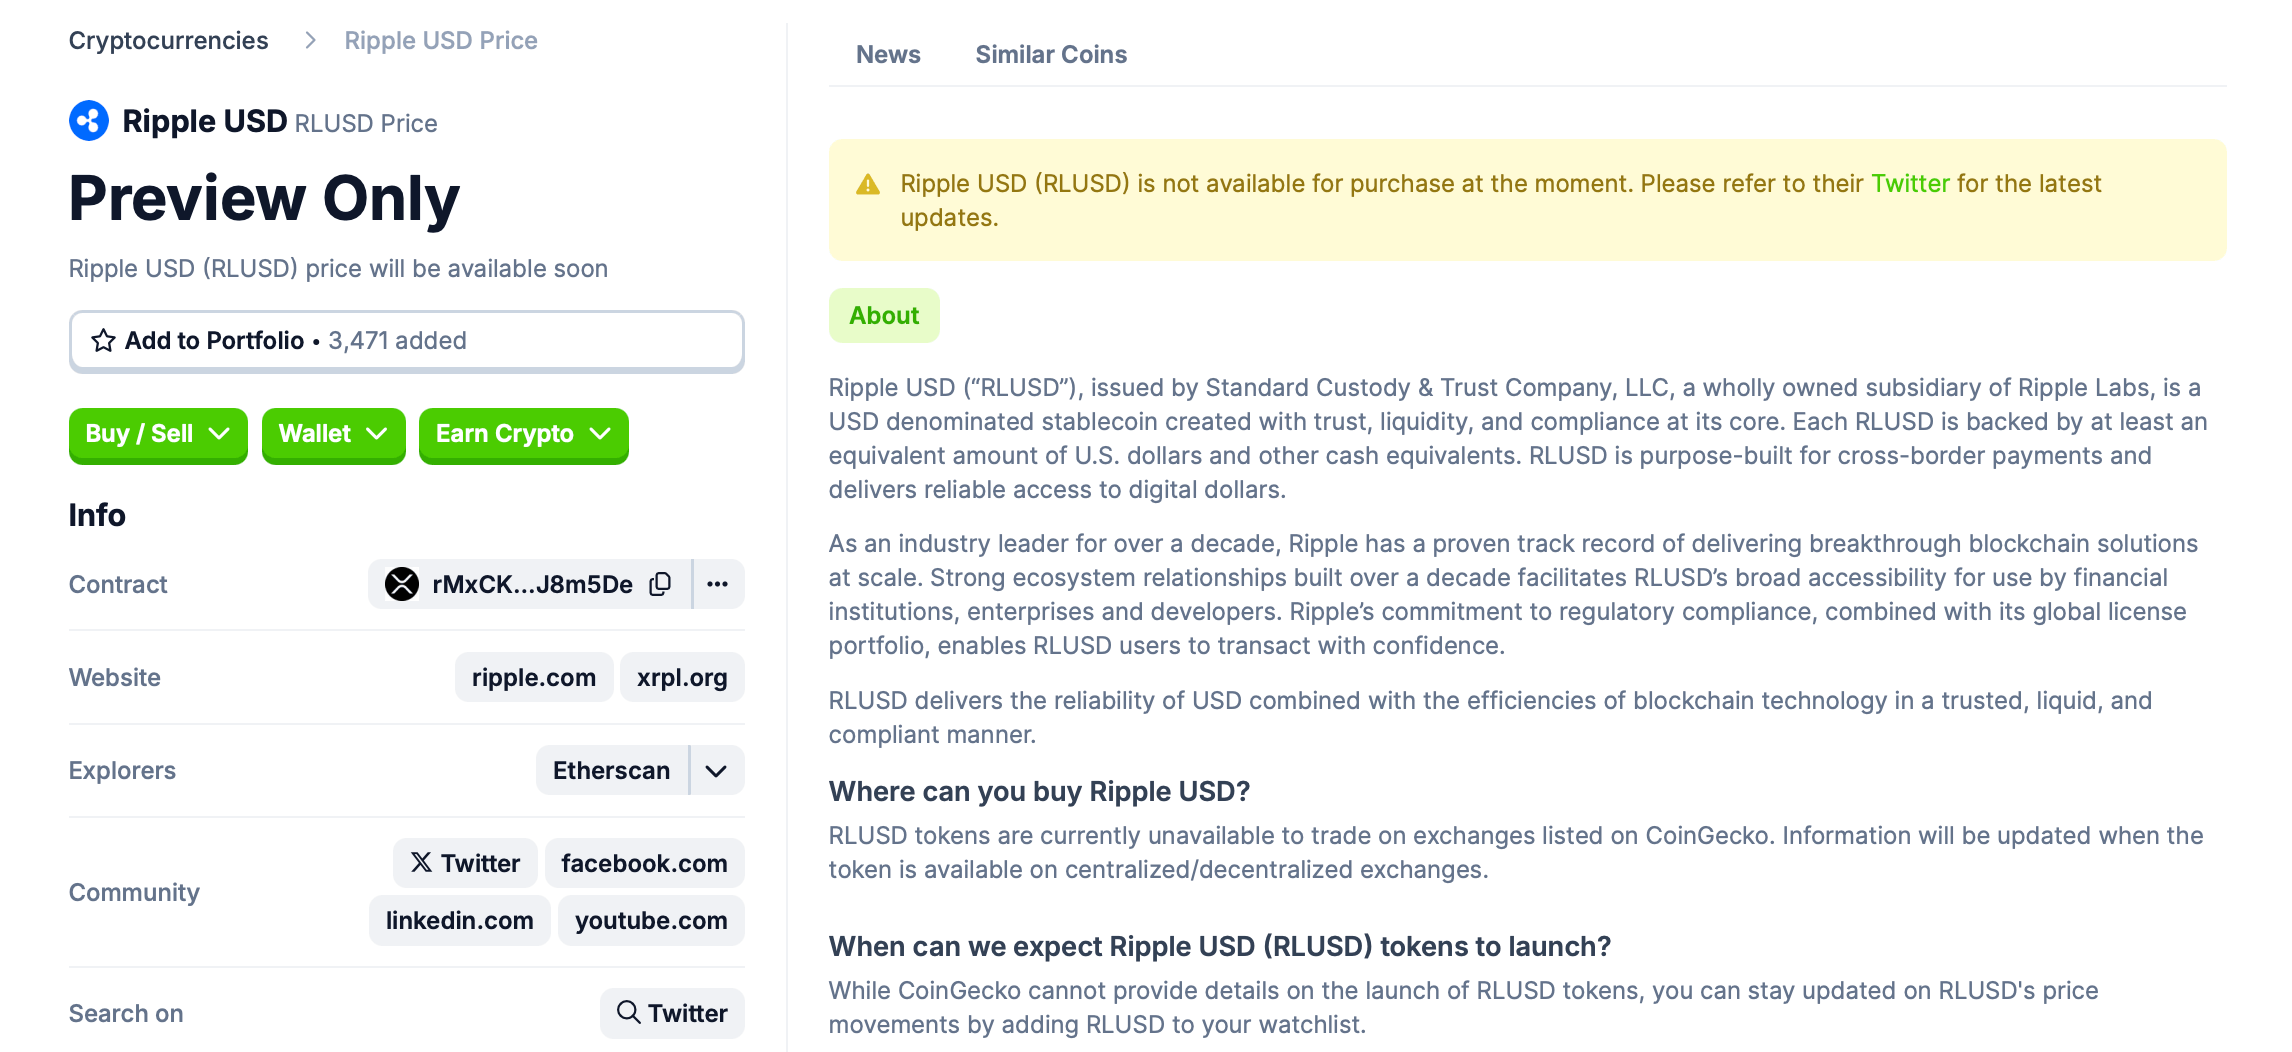Click Twitter link in yellow notice
Viewport: 2292px width, 1052px height.
(x=1910, y=184)
